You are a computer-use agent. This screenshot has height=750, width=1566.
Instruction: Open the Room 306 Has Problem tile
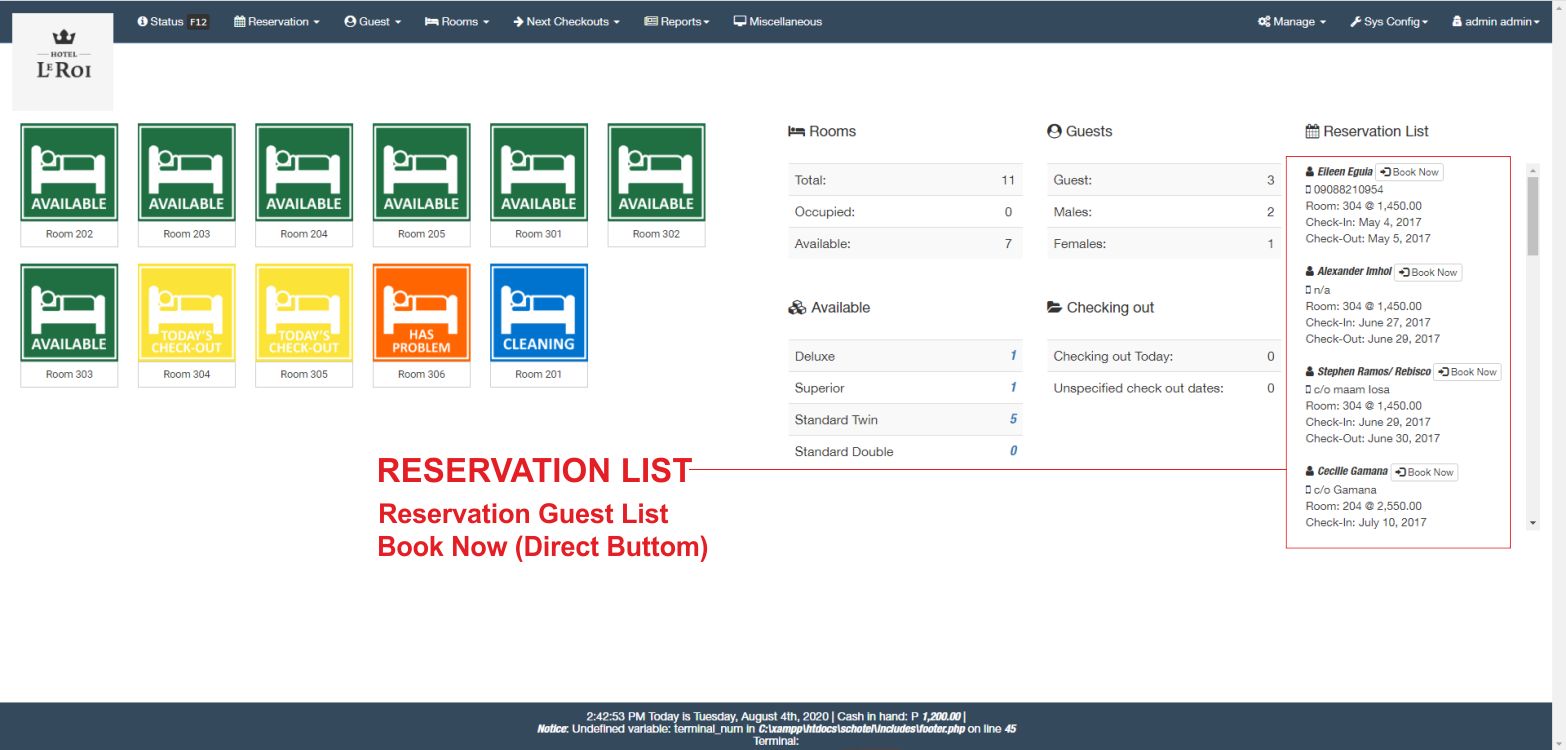click(421, 312)
